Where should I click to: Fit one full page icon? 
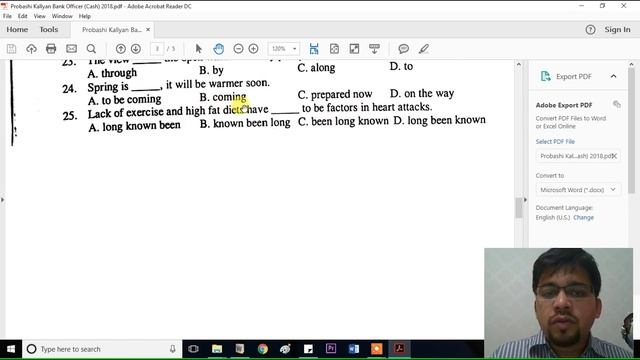[334, 49]
